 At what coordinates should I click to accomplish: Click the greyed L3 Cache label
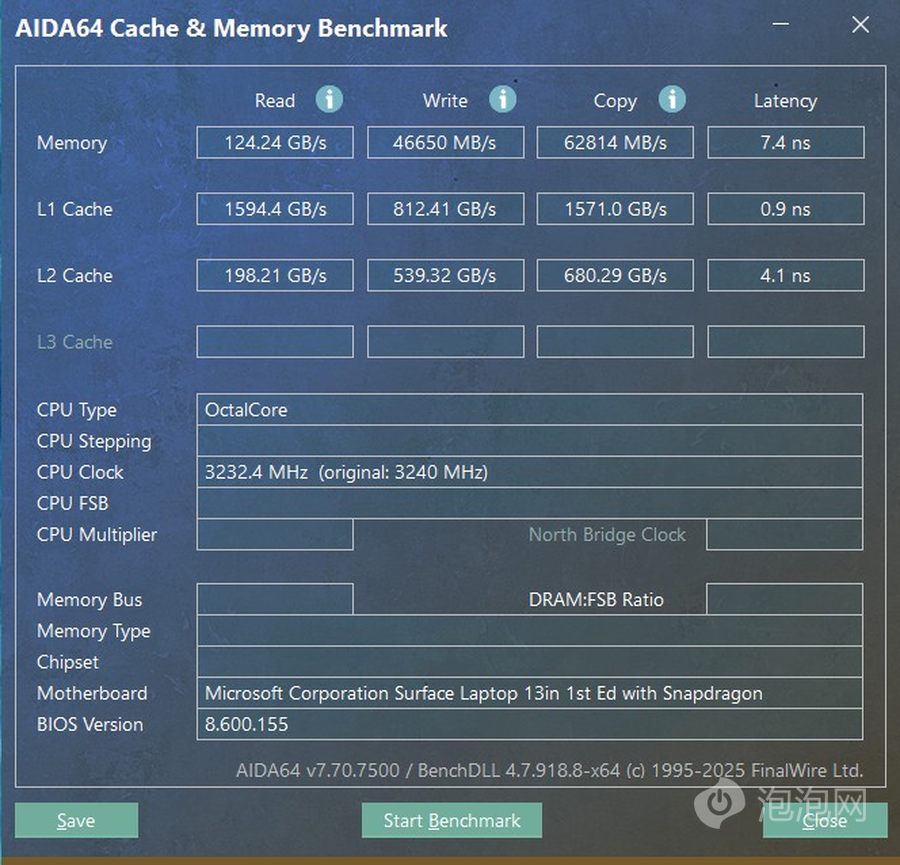click(75, 342)
